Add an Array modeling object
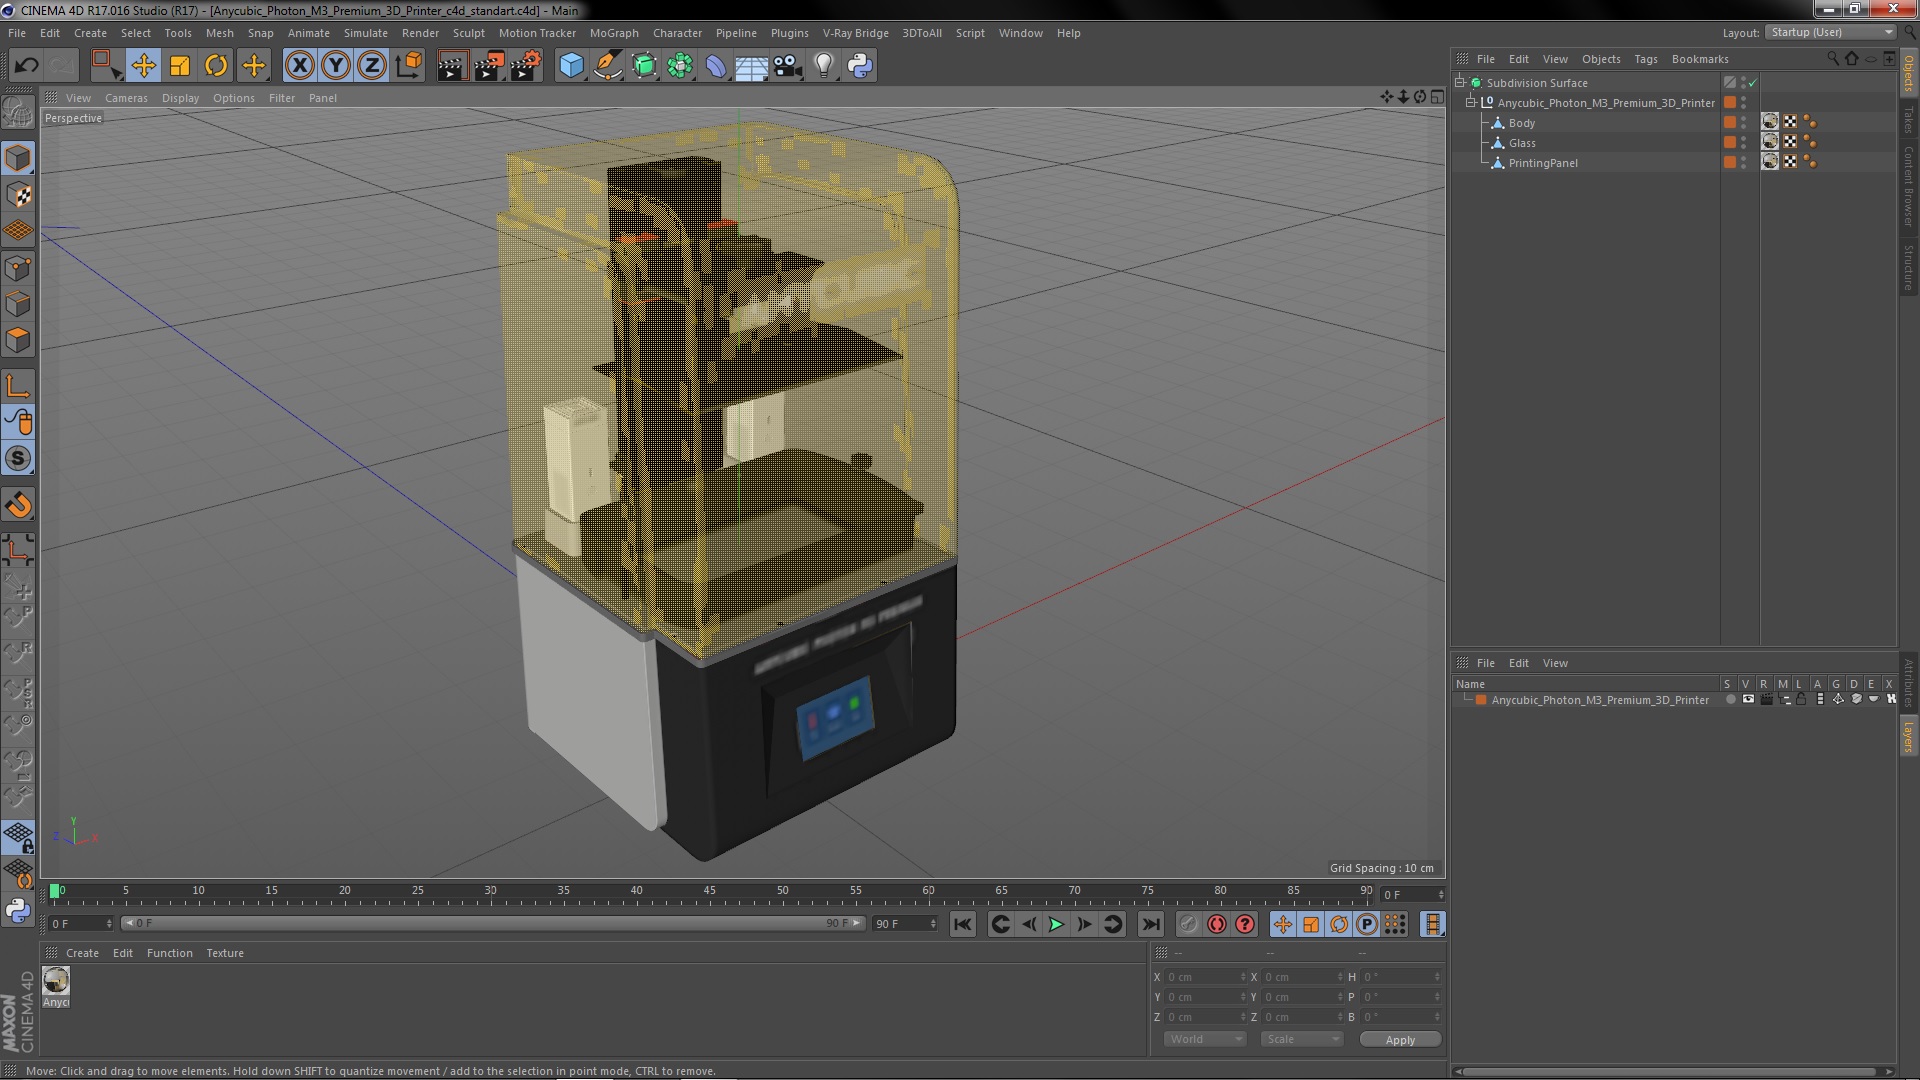1920x1080 pixels. tap(680, 66)
